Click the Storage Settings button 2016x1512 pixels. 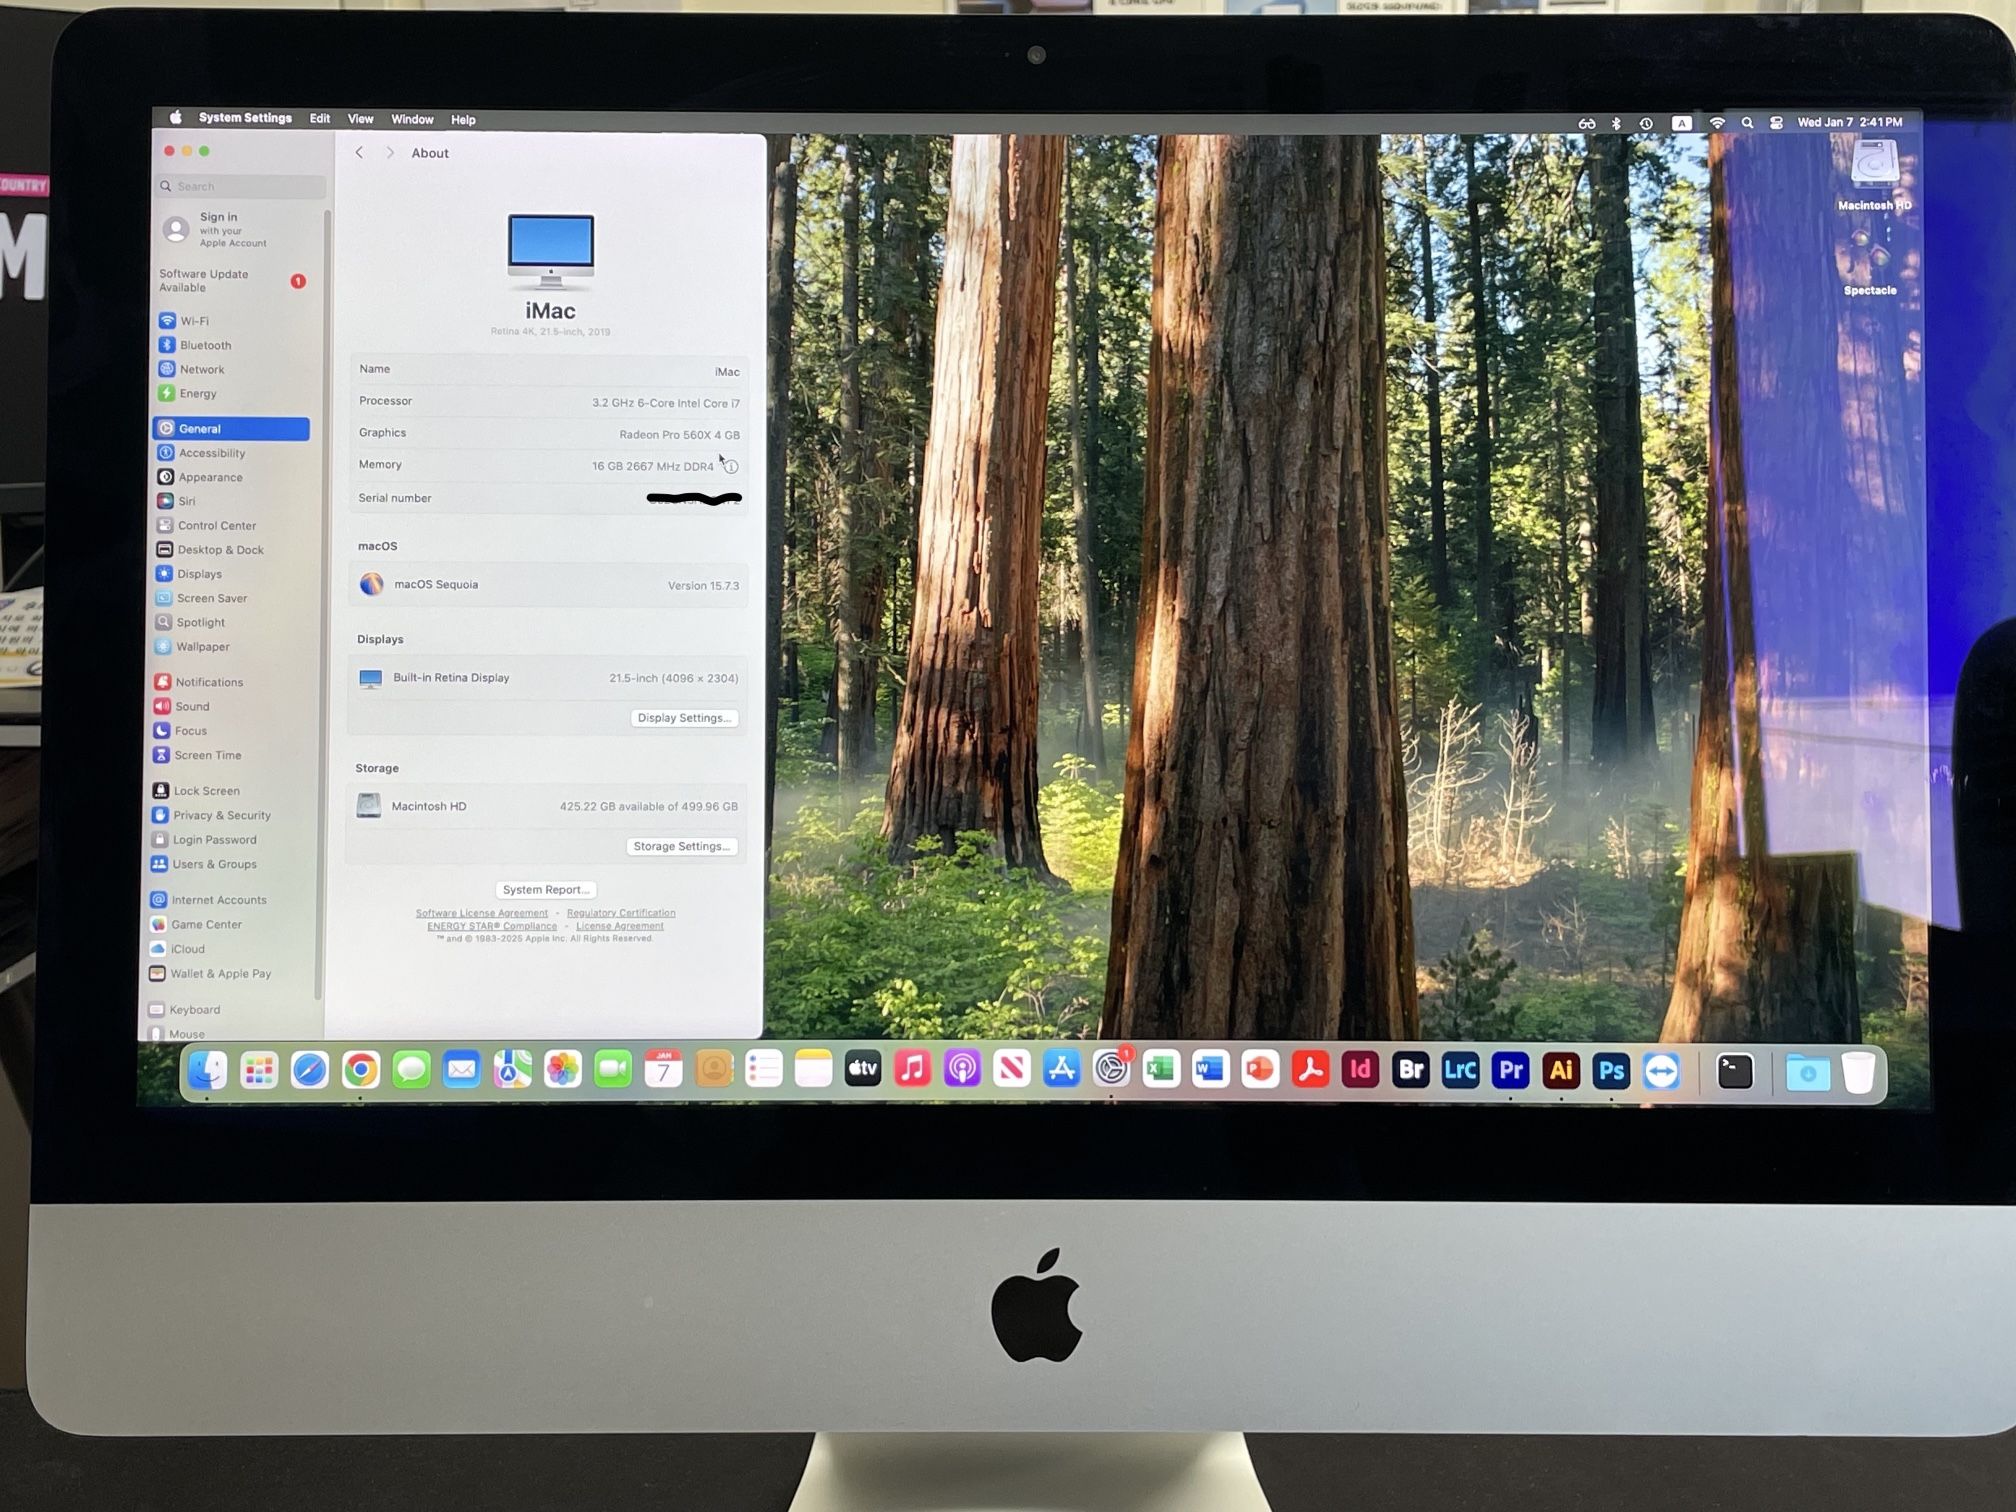tap(682, 847)
